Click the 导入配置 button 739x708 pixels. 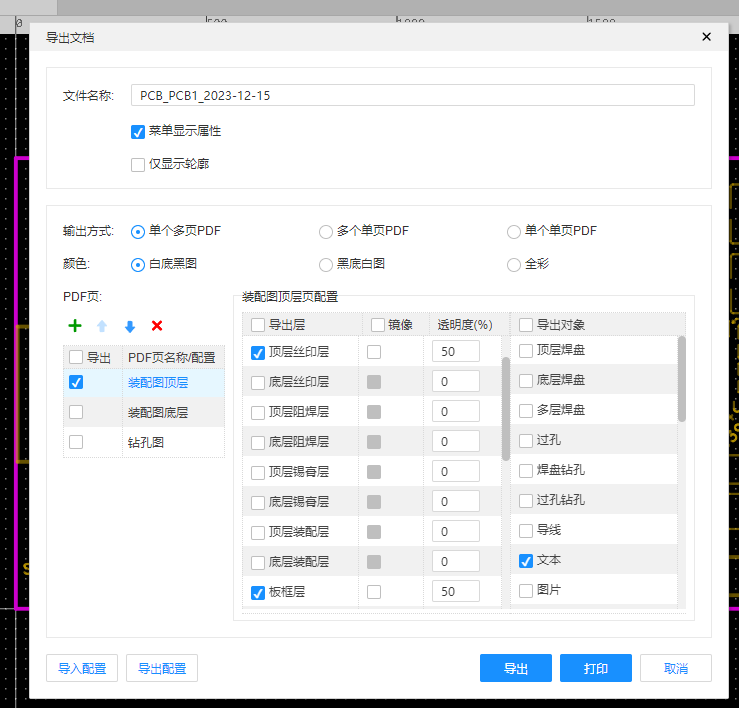[x=82, y=668]
